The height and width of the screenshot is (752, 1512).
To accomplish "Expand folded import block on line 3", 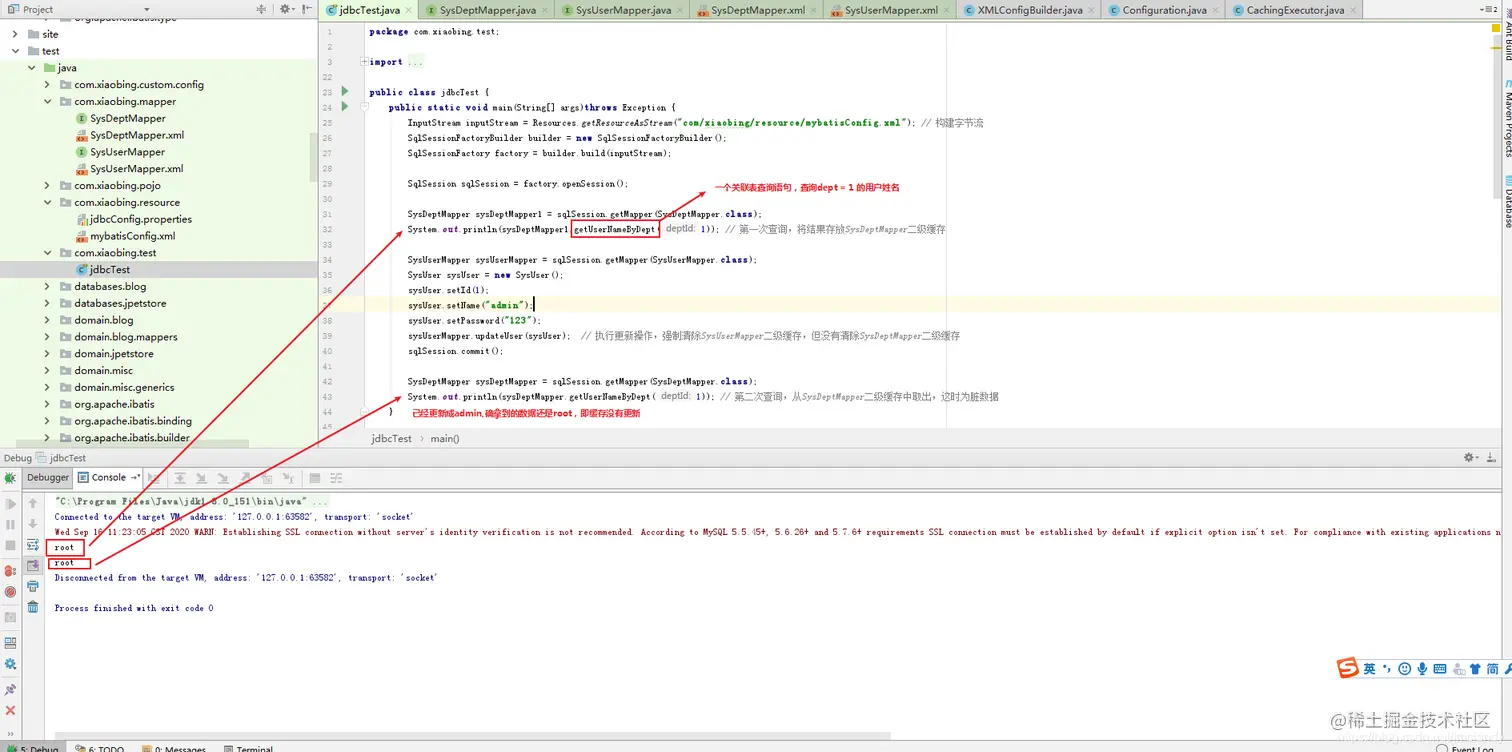I will [364, 62].
